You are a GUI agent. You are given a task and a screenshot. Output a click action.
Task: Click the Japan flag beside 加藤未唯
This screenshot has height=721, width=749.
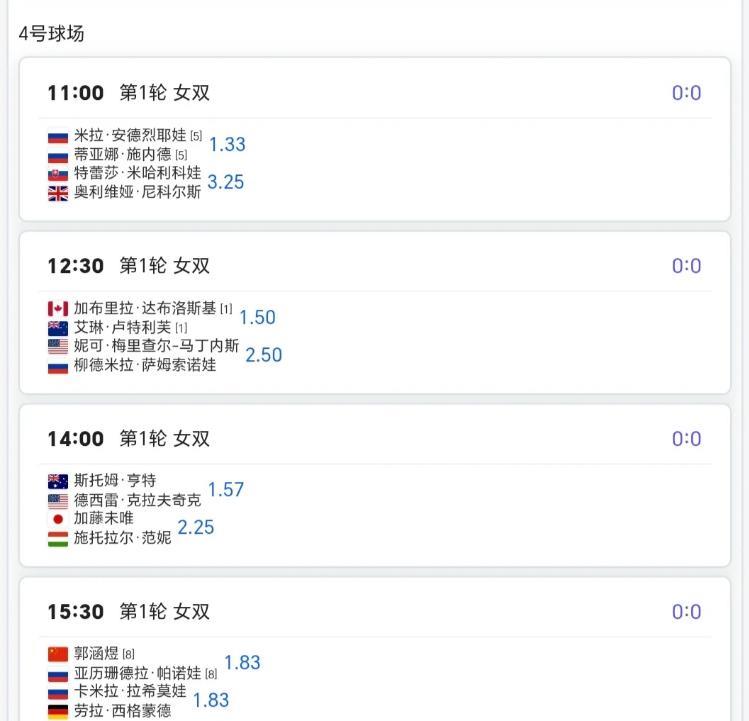[x=57, y=519]
